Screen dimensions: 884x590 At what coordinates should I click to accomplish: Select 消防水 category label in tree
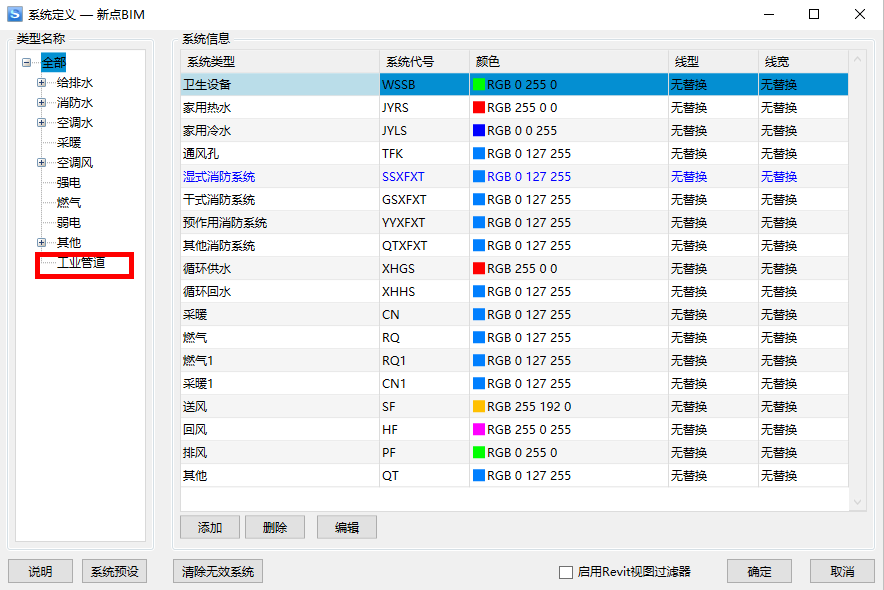click(x=75, y=103)
